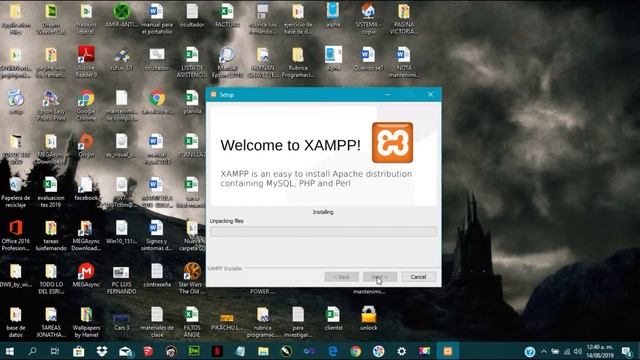This screenshot has height=360, width=640.
Task: Select the LISTA DE ASISTENCIA Excel file
Action: point(192,62)
